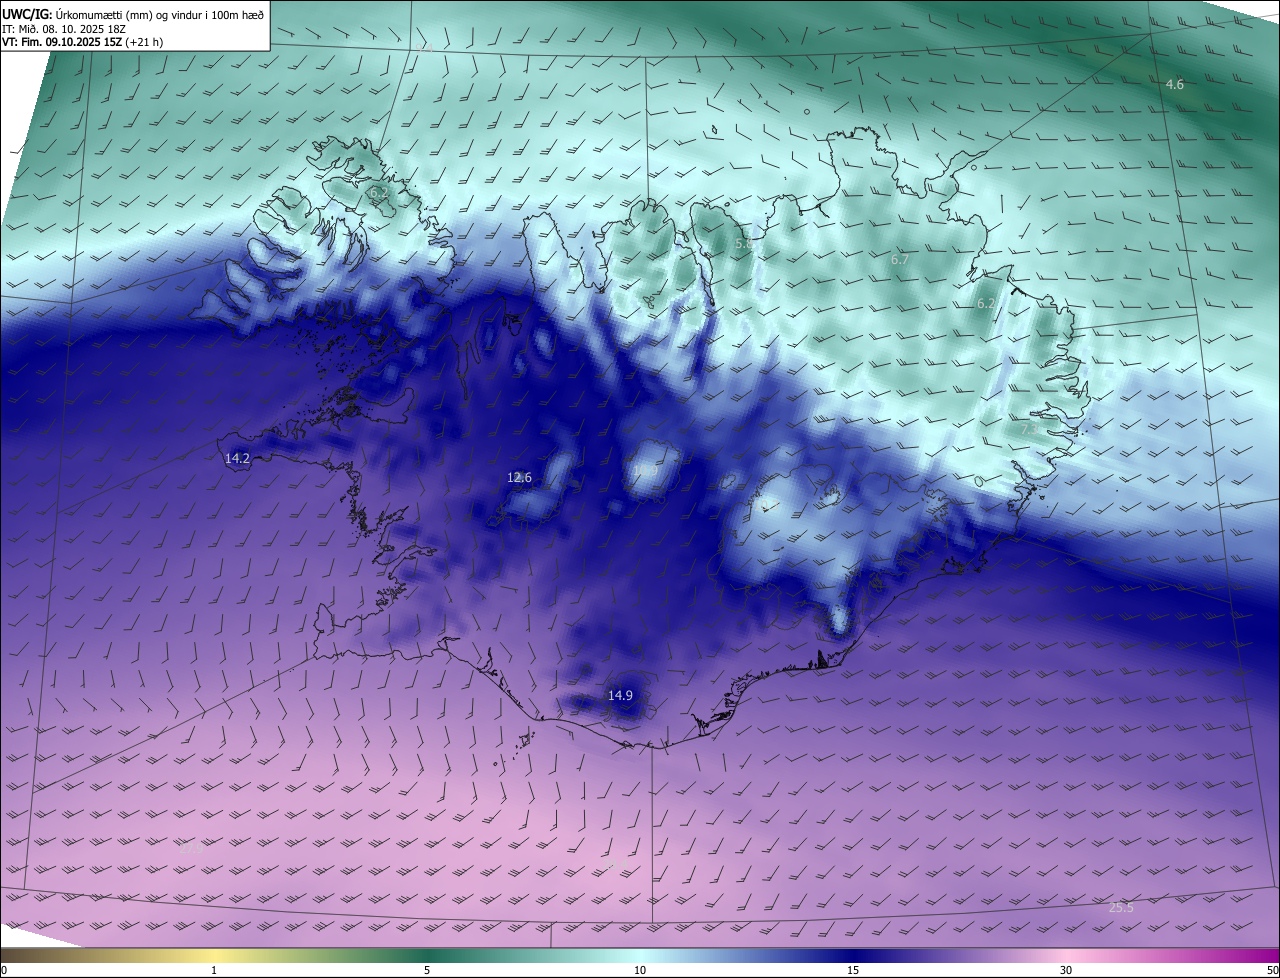Click the 12.6 value label on the map
Viewport: 1280px width, 978px height.
pos(520,478)
